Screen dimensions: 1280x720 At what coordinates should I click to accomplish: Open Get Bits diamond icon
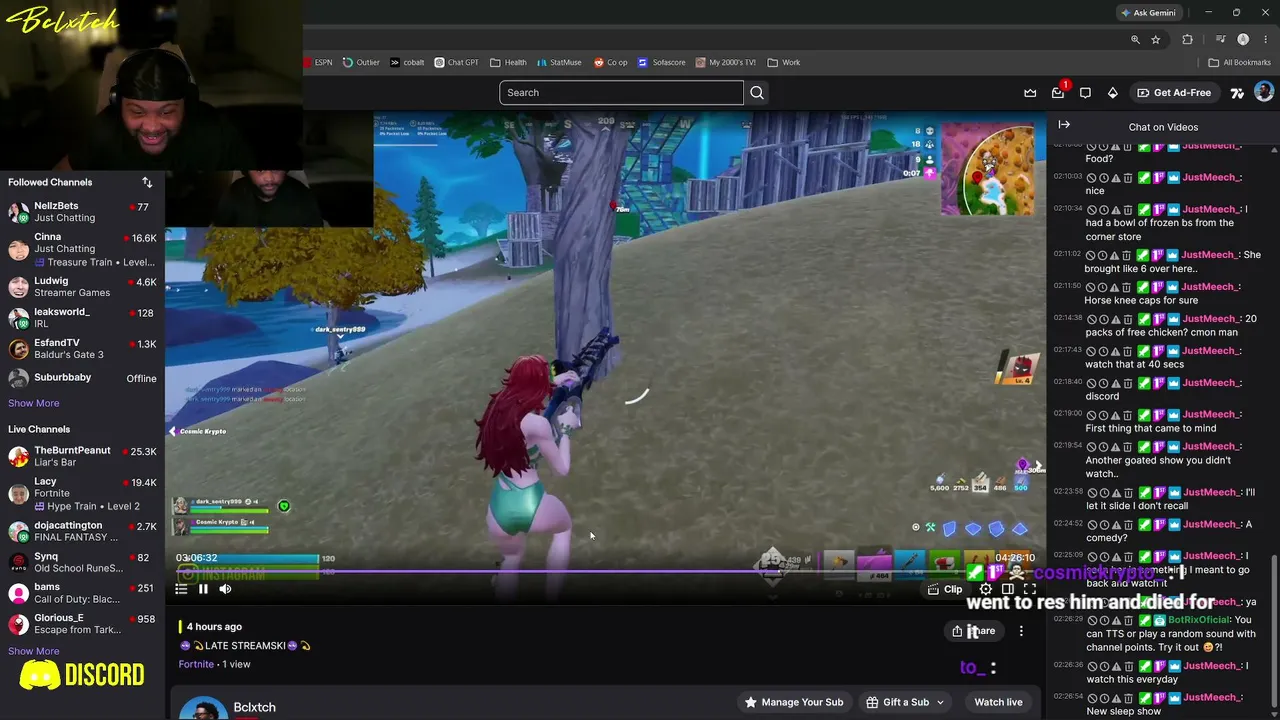click(1112, 93)
